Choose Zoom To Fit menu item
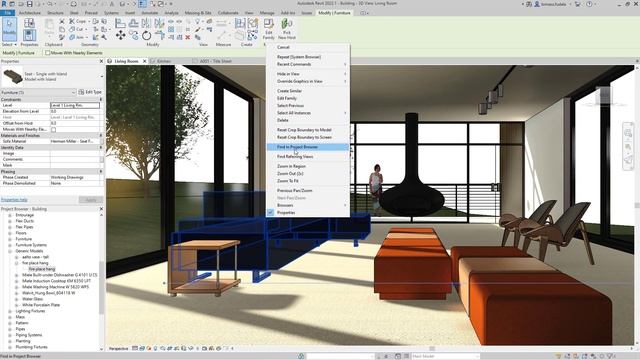 (308, 181)
